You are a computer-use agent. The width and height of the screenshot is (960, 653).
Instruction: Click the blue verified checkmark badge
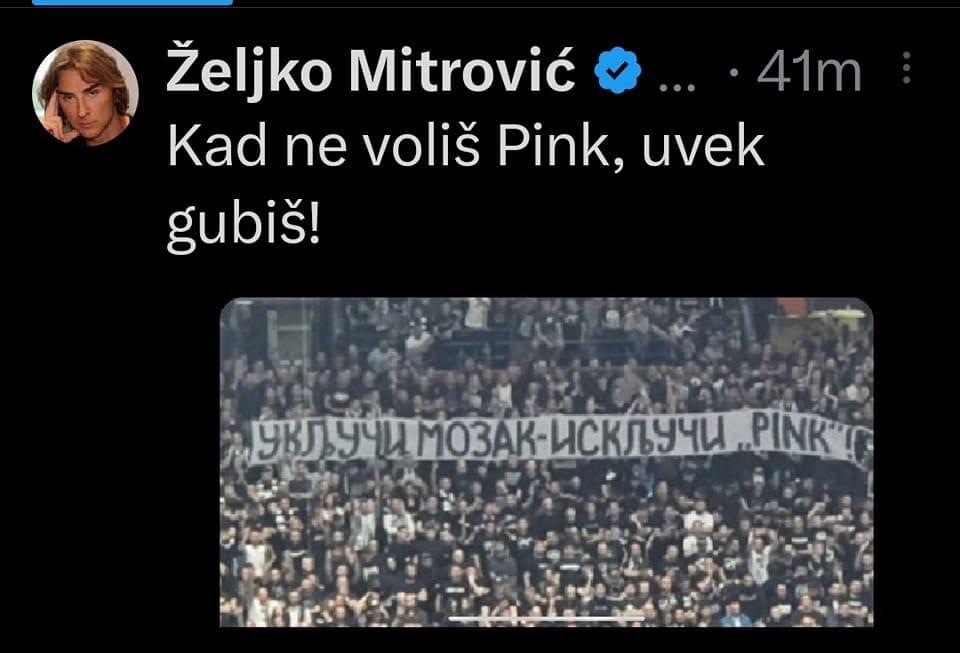(617, 70)
